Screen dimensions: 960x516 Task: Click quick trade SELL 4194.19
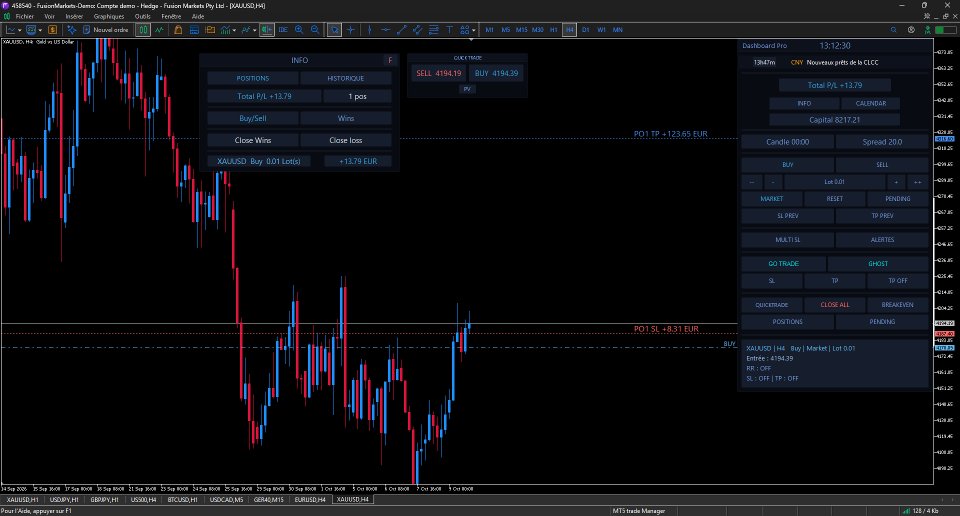click(x=439, y=73)
